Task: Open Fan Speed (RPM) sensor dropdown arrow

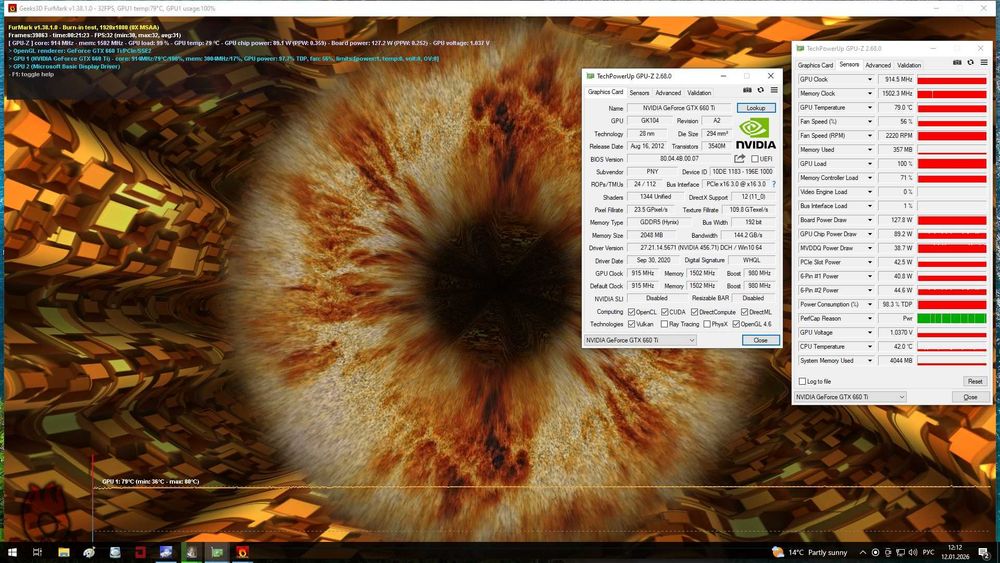Action: tap(869, 136)
